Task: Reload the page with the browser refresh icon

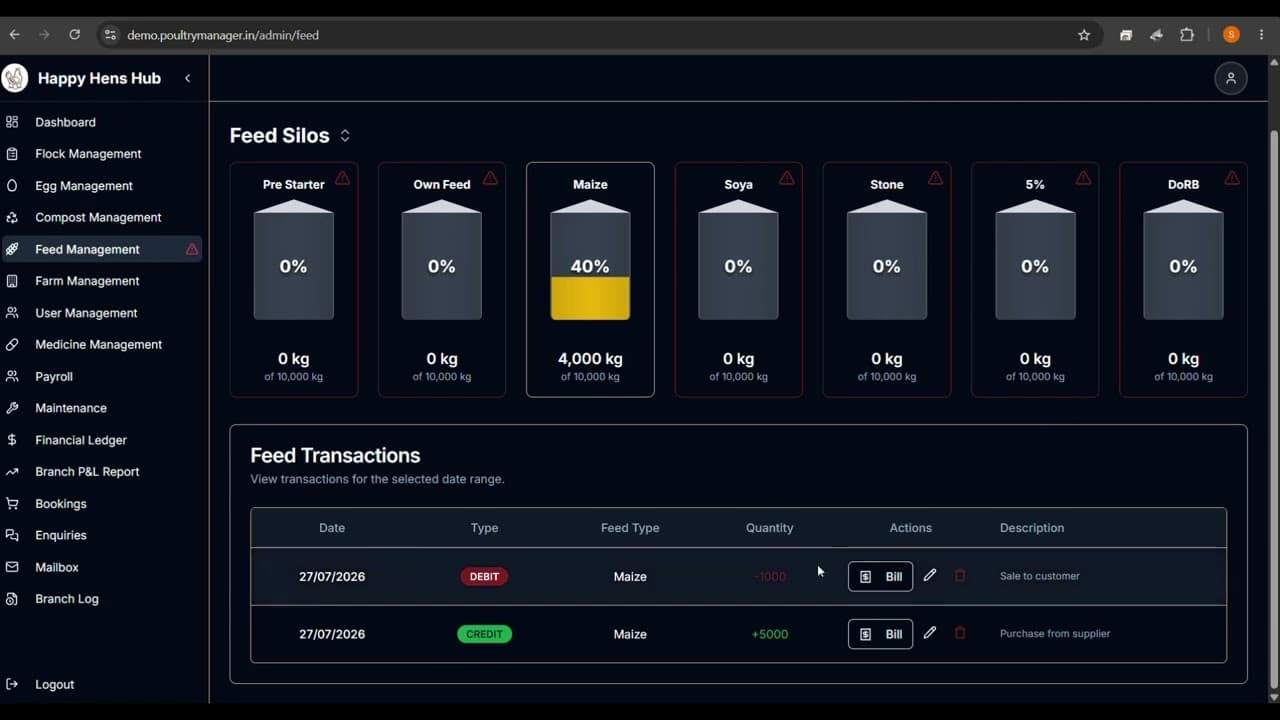Action: pos(74,34)
